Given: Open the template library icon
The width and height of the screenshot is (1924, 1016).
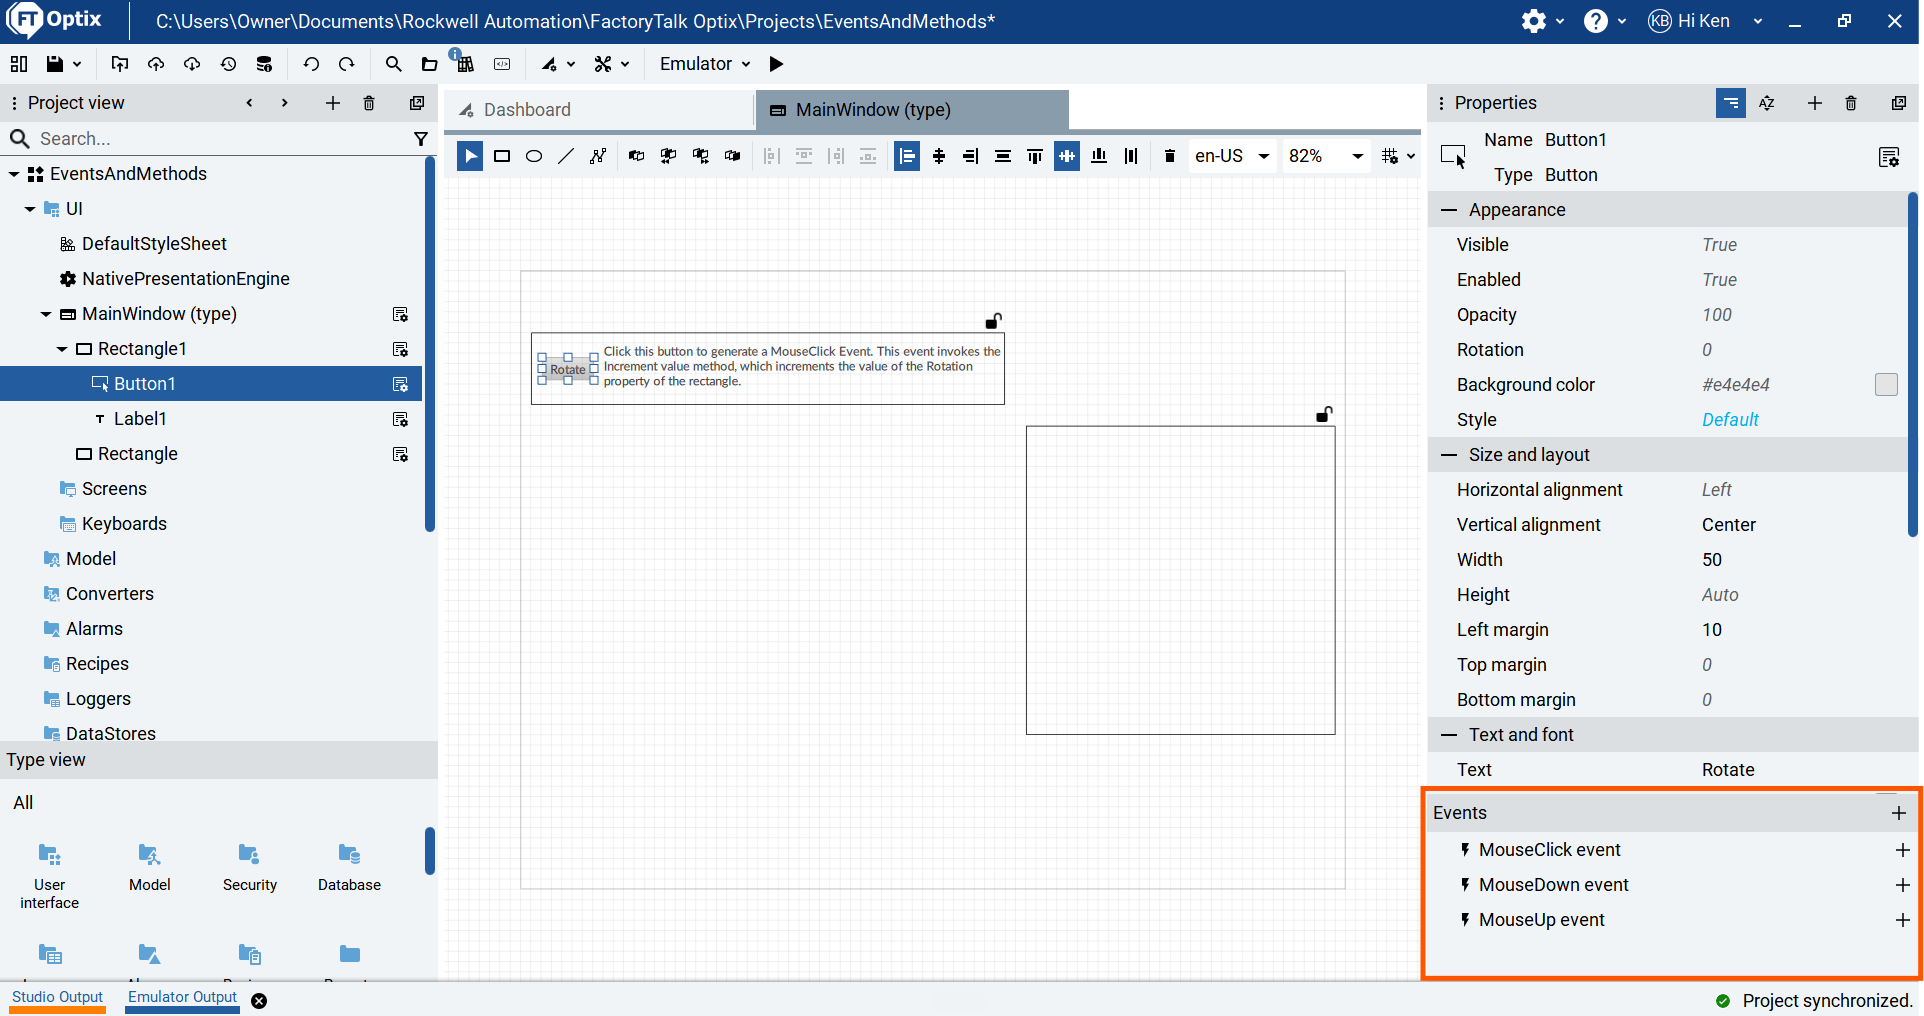Looking at the screenshot, I should 465,64.
